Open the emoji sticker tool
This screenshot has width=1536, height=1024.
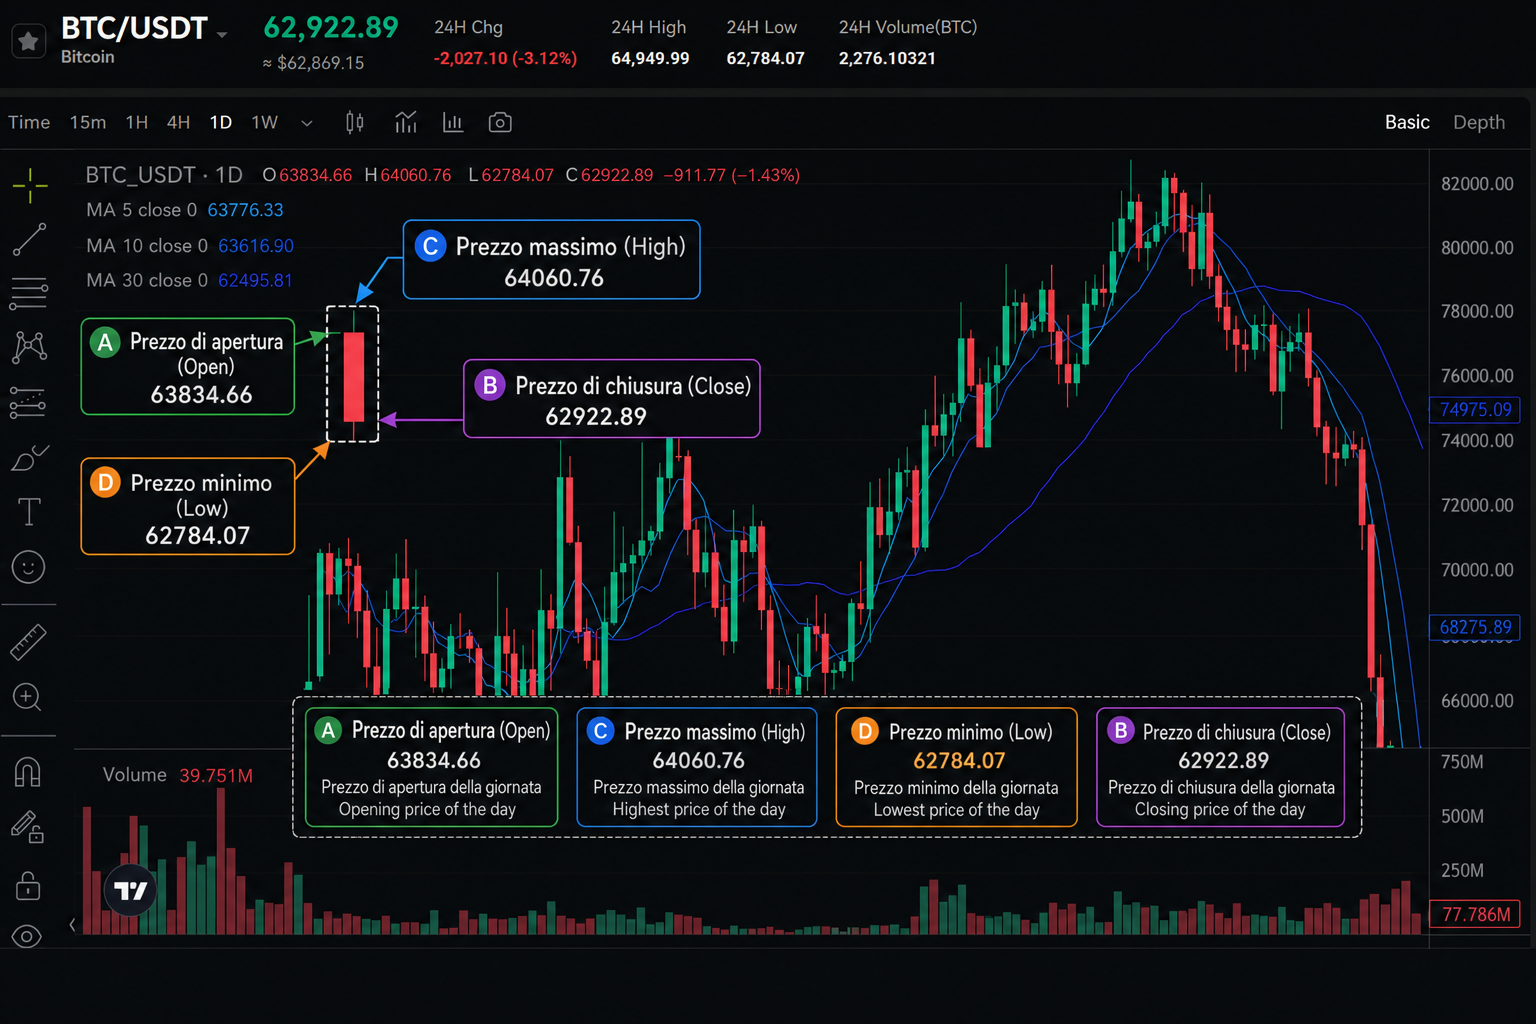click(x=28, y=567)
